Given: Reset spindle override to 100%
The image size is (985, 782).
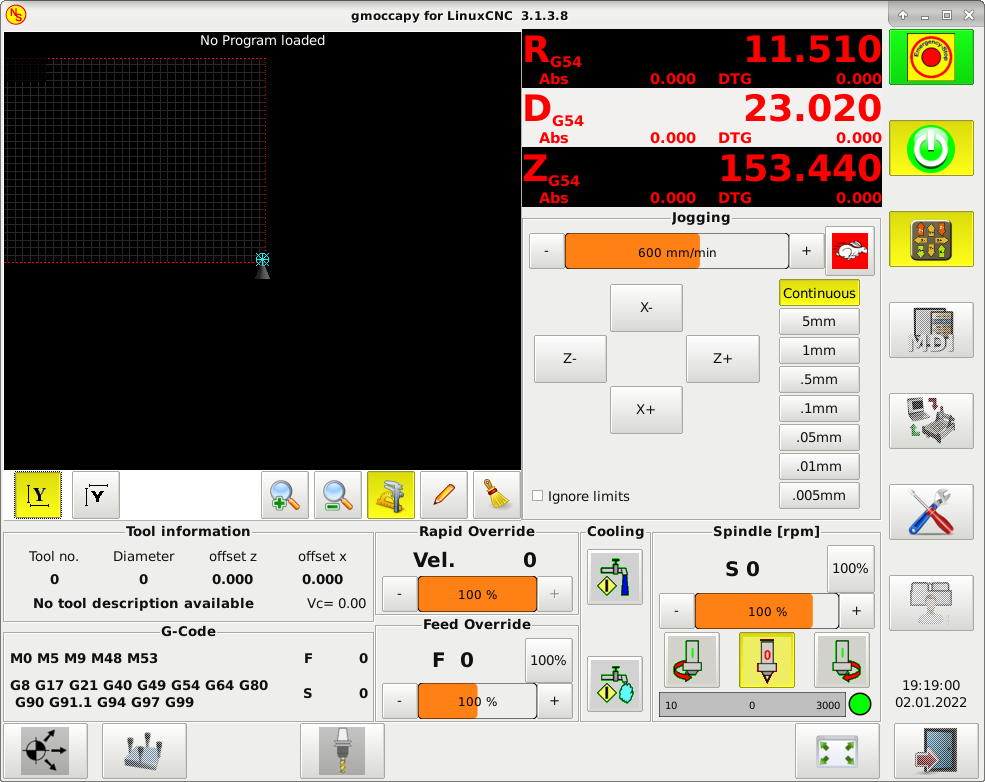Looking at the screenshot, I should pos(851,568).
